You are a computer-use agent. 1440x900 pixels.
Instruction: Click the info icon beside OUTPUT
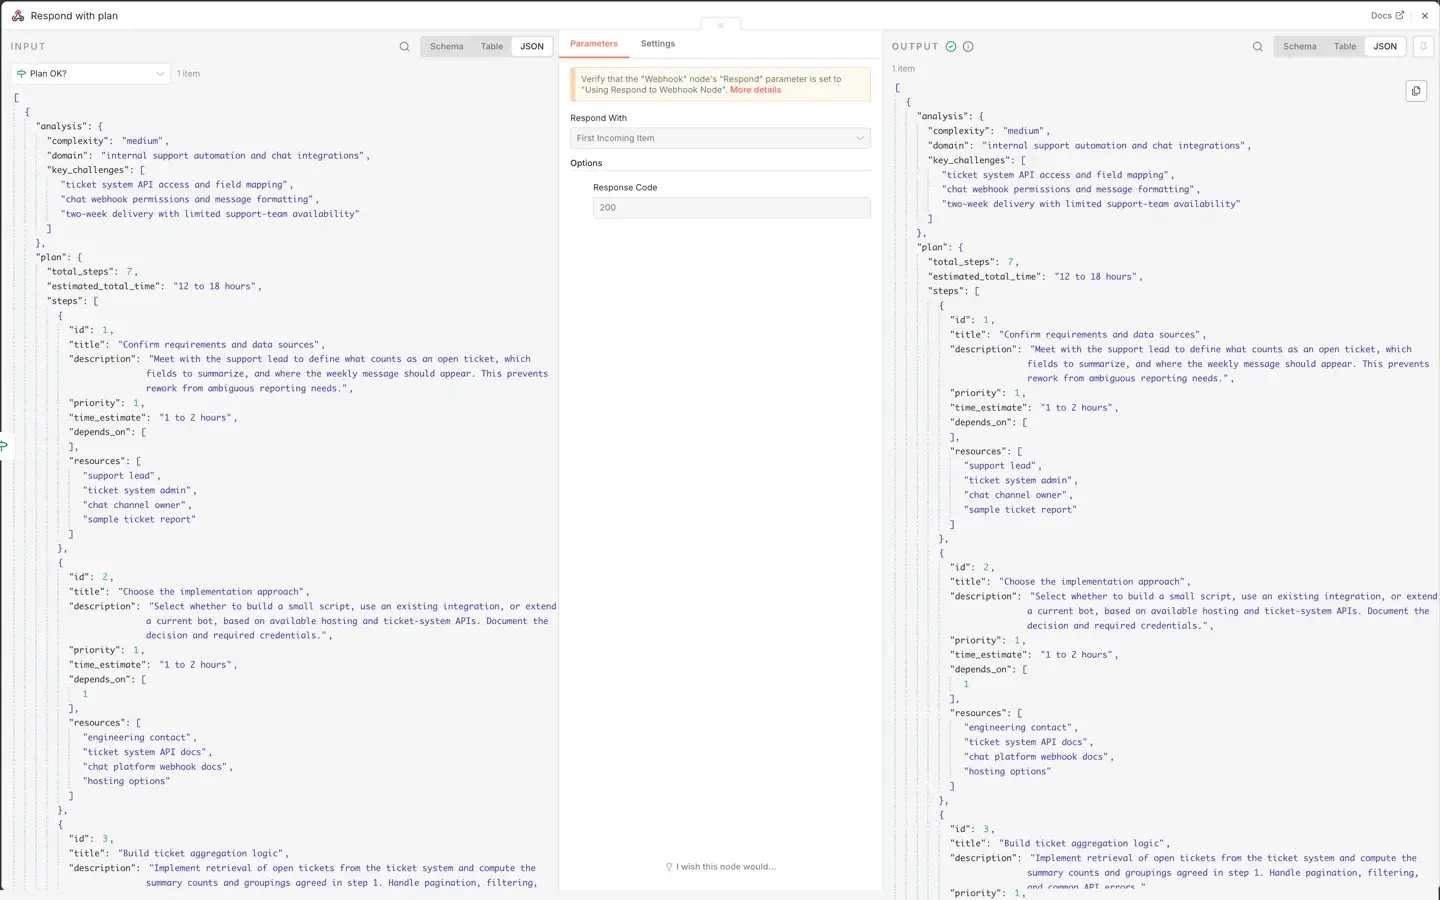[968, 47]
